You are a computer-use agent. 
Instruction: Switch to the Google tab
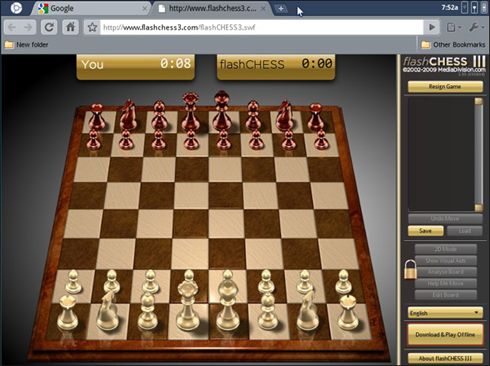90,8
